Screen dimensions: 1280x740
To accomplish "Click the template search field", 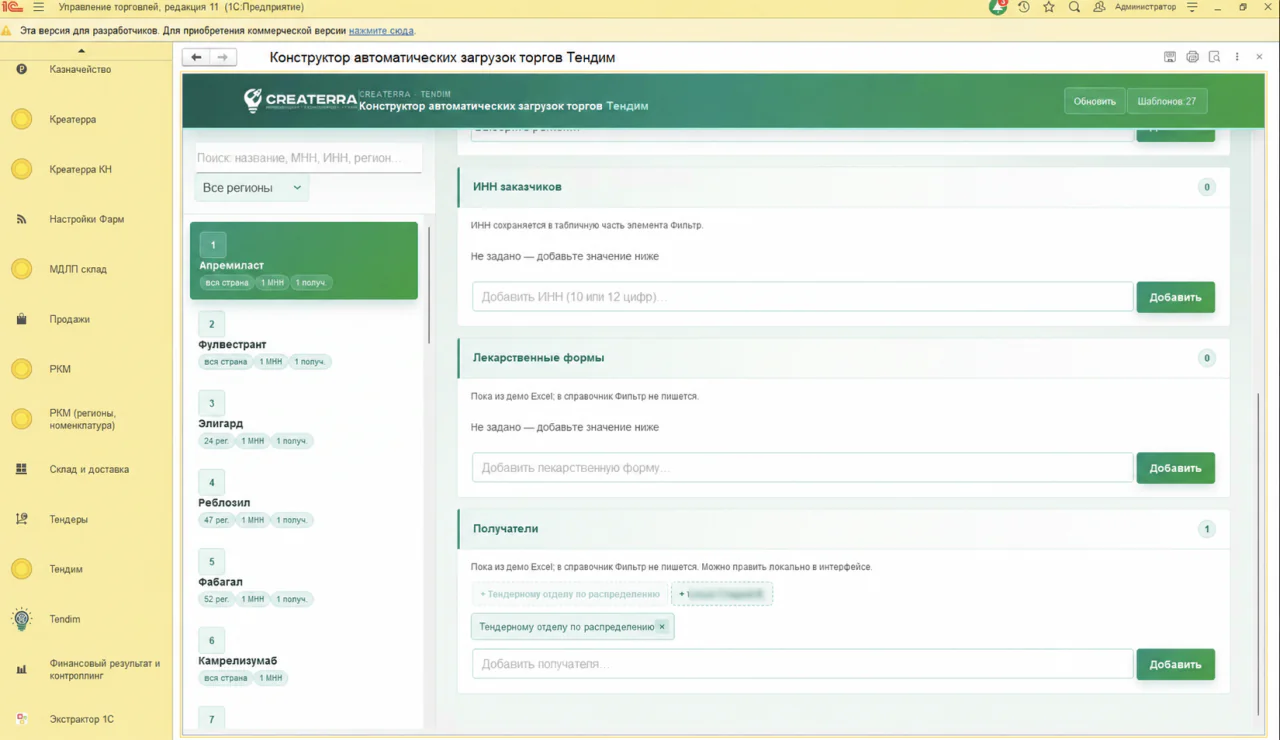I will click(308, 158).
